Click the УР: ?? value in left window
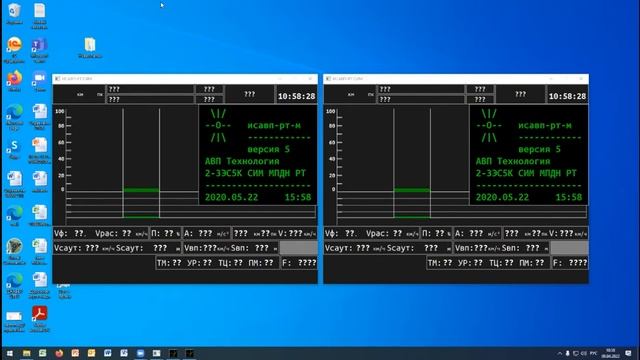 click(200, 263)
